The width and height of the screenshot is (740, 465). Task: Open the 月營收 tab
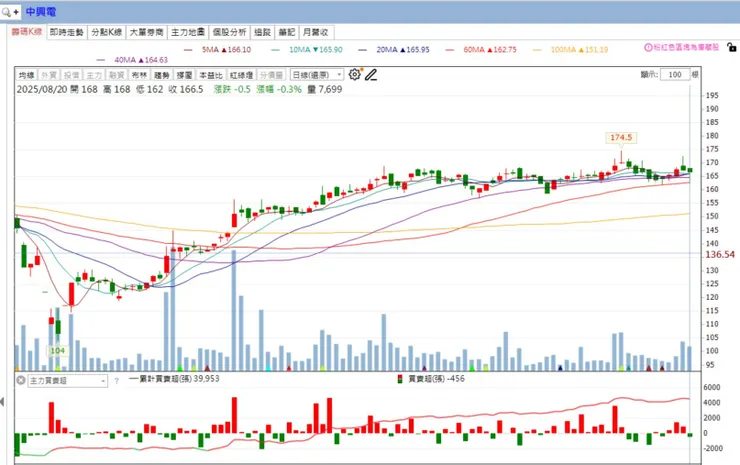(x=316, y=32)
